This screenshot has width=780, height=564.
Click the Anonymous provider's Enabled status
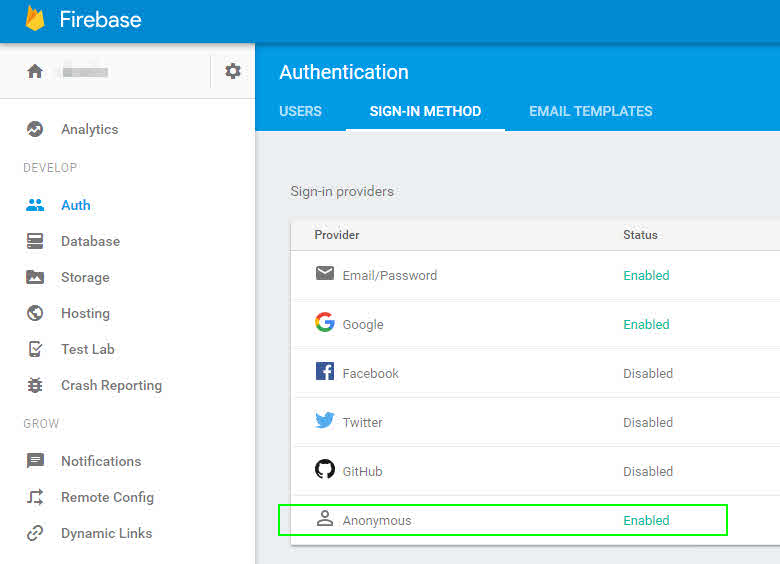point(646,520)
